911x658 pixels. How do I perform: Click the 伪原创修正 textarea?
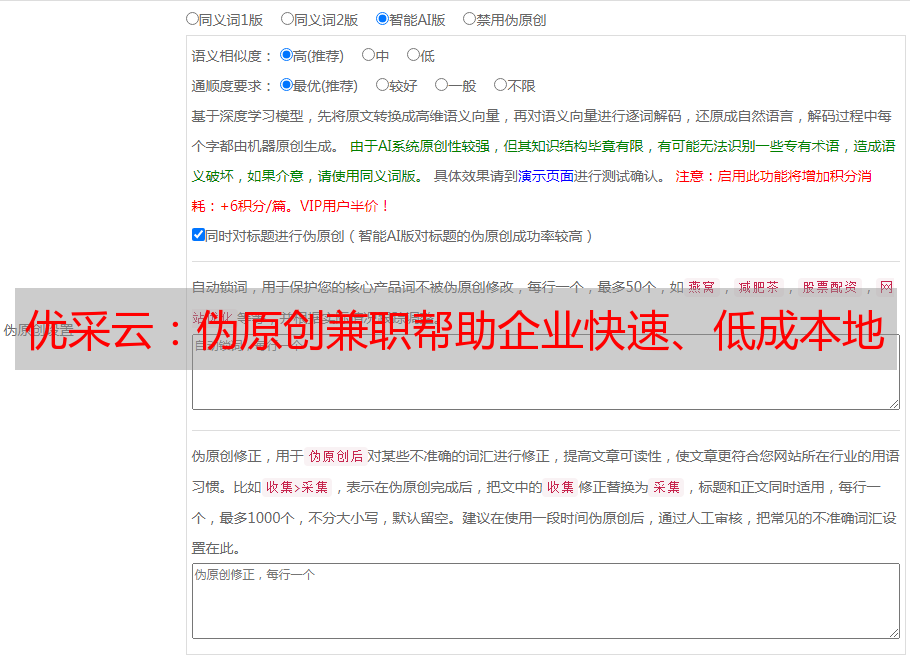coord(546,601)
